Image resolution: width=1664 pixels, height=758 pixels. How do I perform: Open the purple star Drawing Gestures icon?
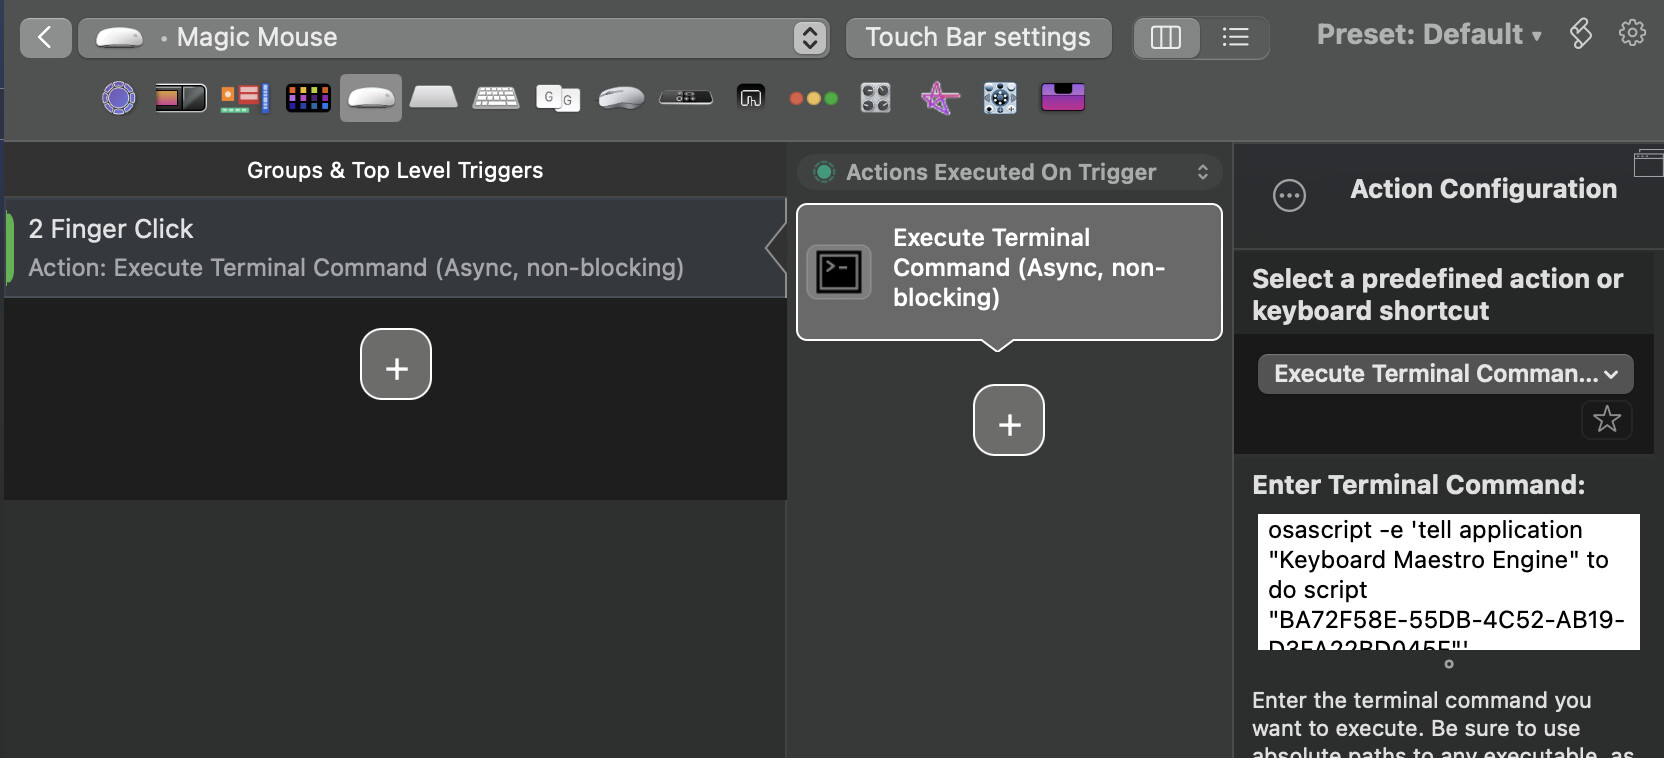(939, 98)
